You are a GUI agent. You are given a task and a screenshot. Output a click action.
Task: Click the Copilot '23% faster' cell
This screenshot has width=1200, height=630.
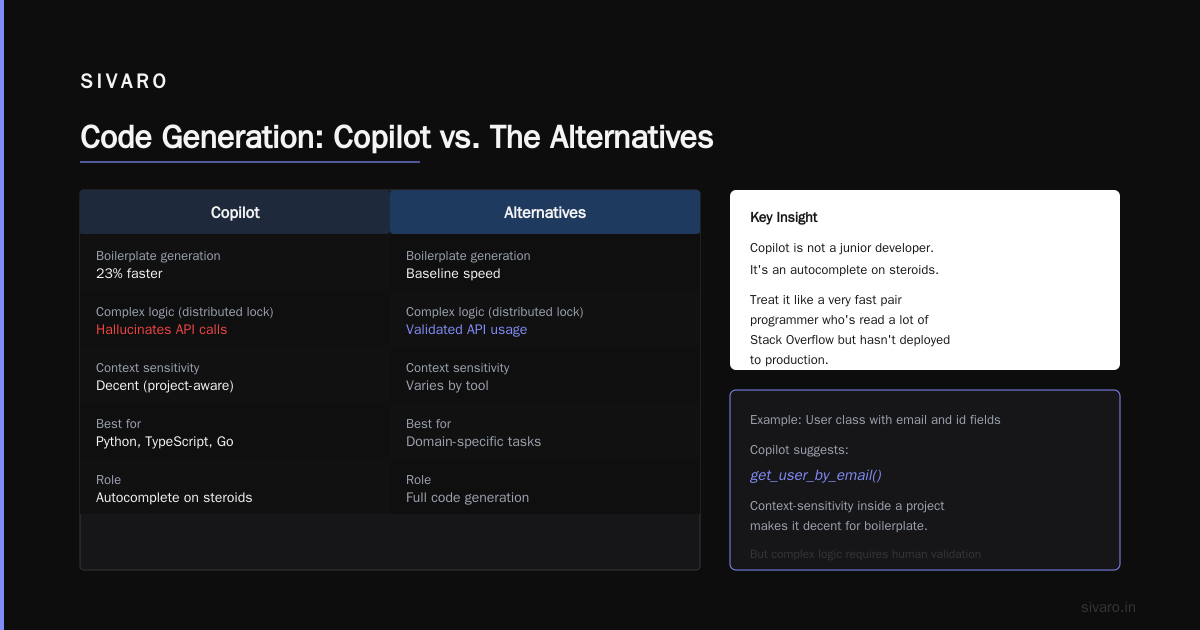pyautogui.click(x=235, y=265)
